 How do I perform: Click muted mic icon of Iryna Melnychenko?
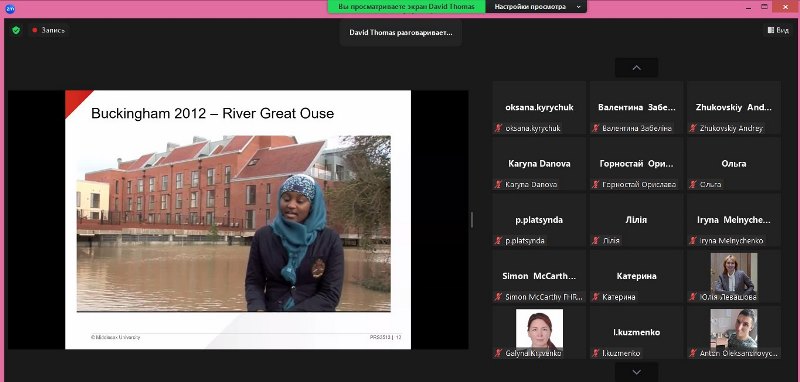(x=693, y=240)
